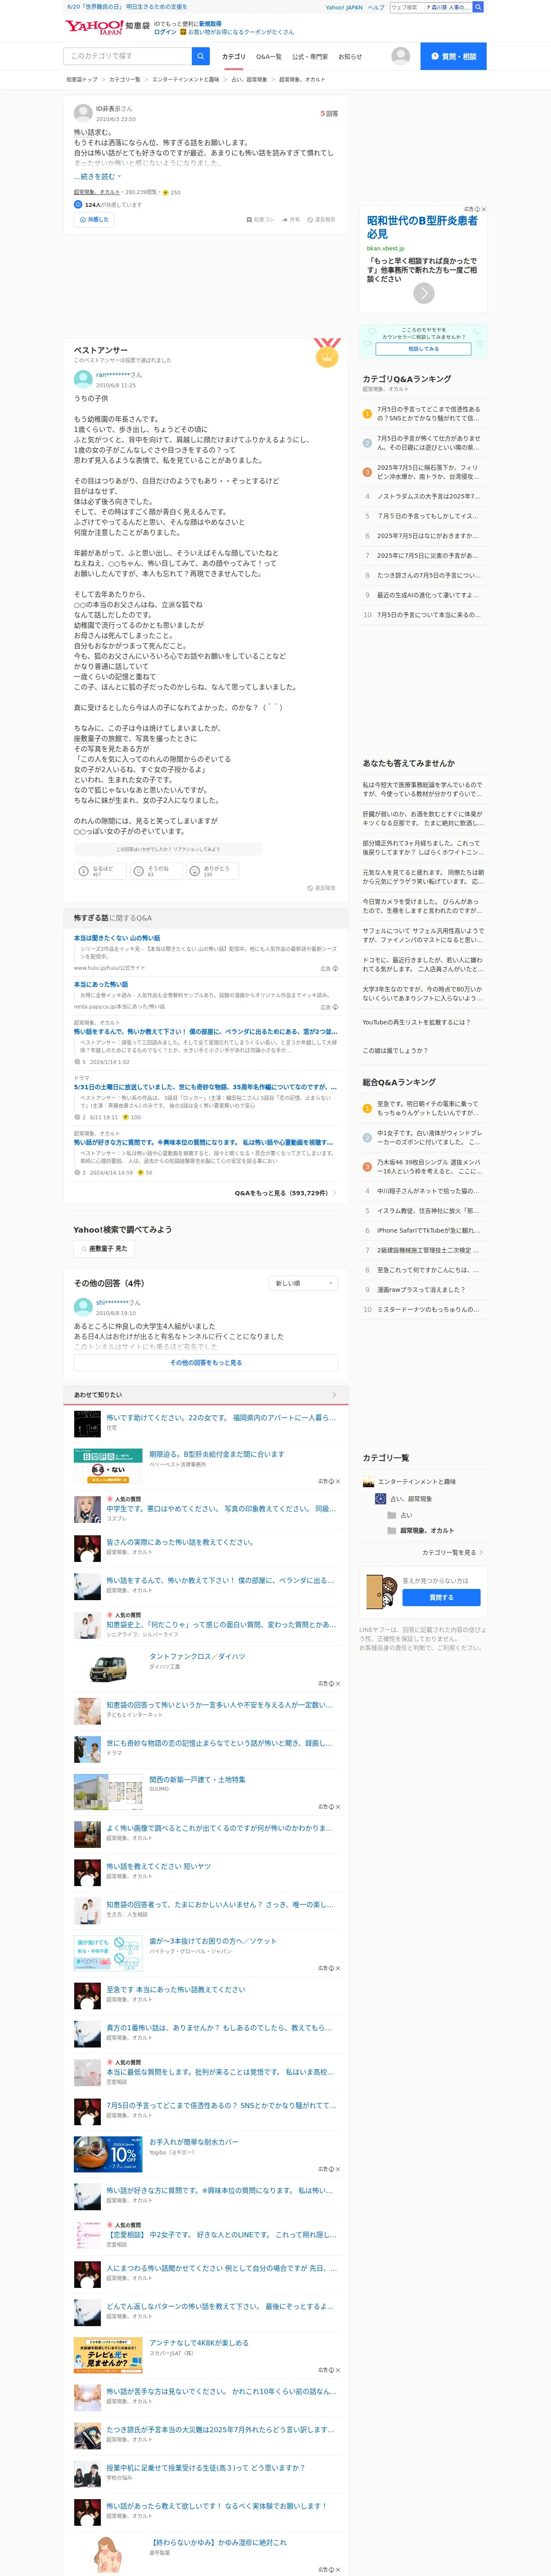The width and height of the screenshot is (551, 2576).
Task: Click the ログイン link
Action: 165,32
